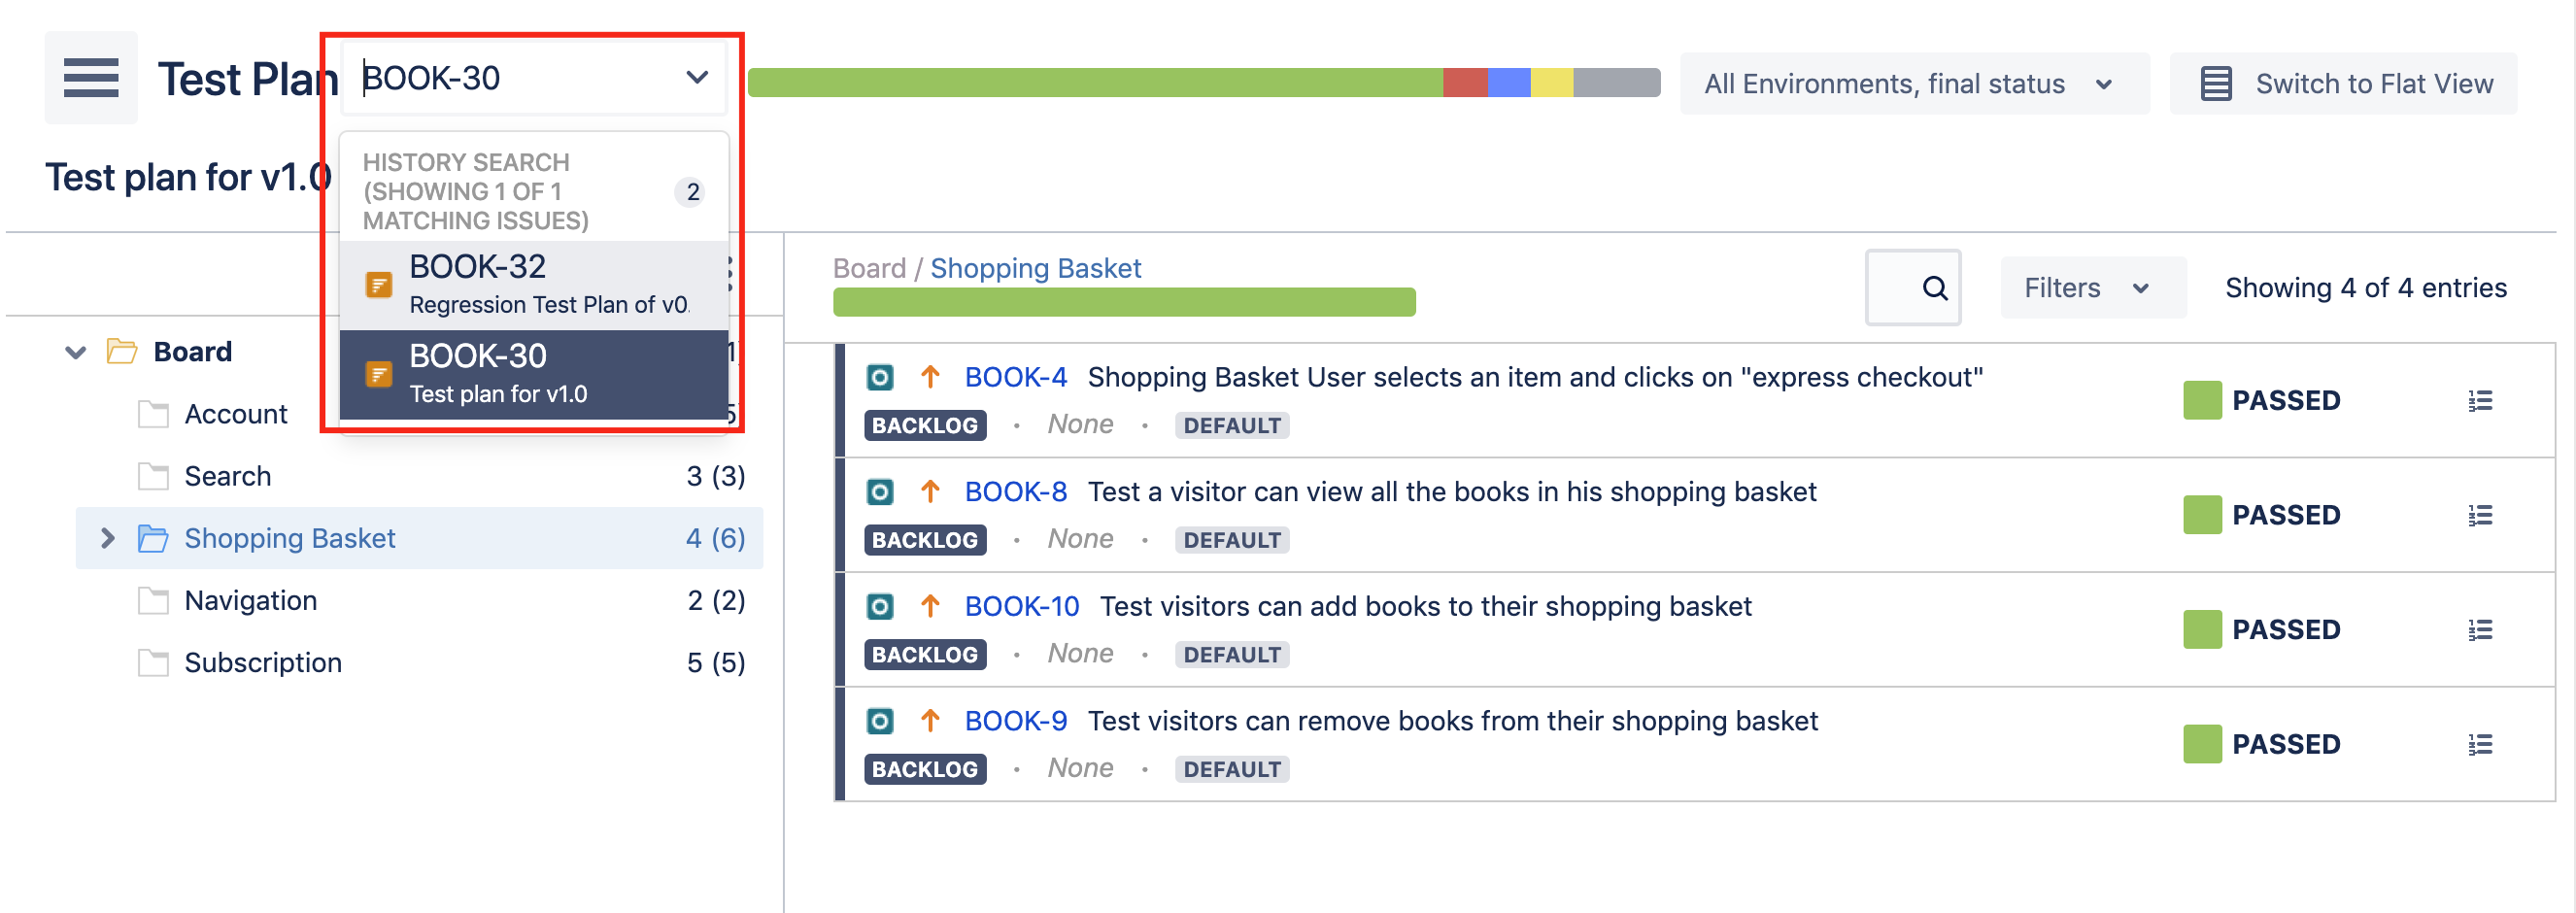Open the BOOK-9 issue link
Image resolution: width=2576 pixels, height=913 pixels.
(x=1015, y=721)
